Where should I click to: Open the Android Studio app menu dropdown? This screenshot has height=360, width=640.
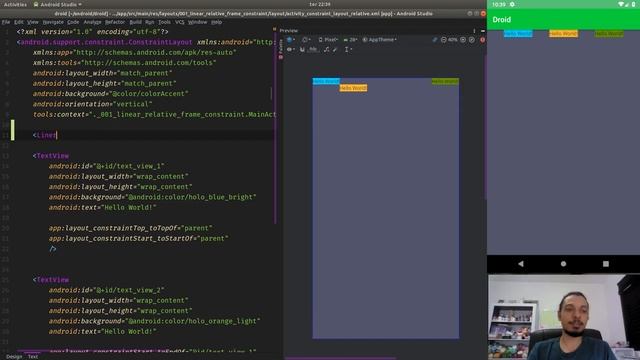(58, 4)
